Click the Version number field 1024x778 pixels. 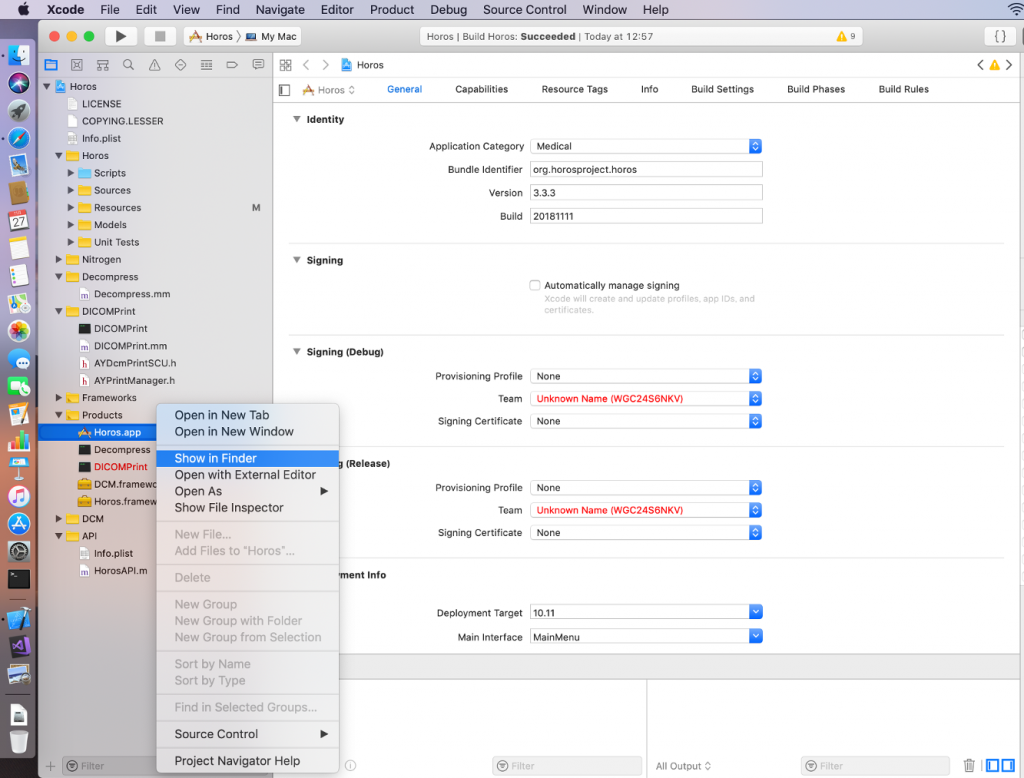(646, 193)
